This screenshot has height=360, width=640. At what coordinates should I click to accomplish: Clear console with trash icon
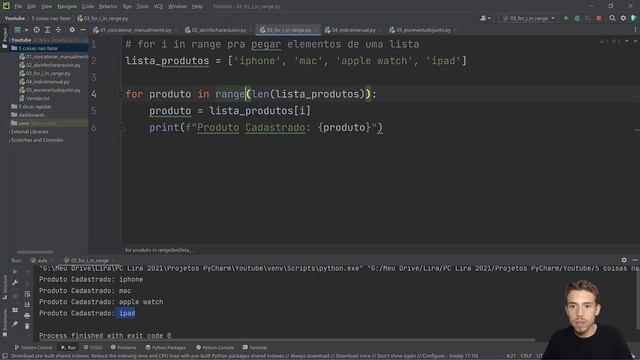coord(27,326)
